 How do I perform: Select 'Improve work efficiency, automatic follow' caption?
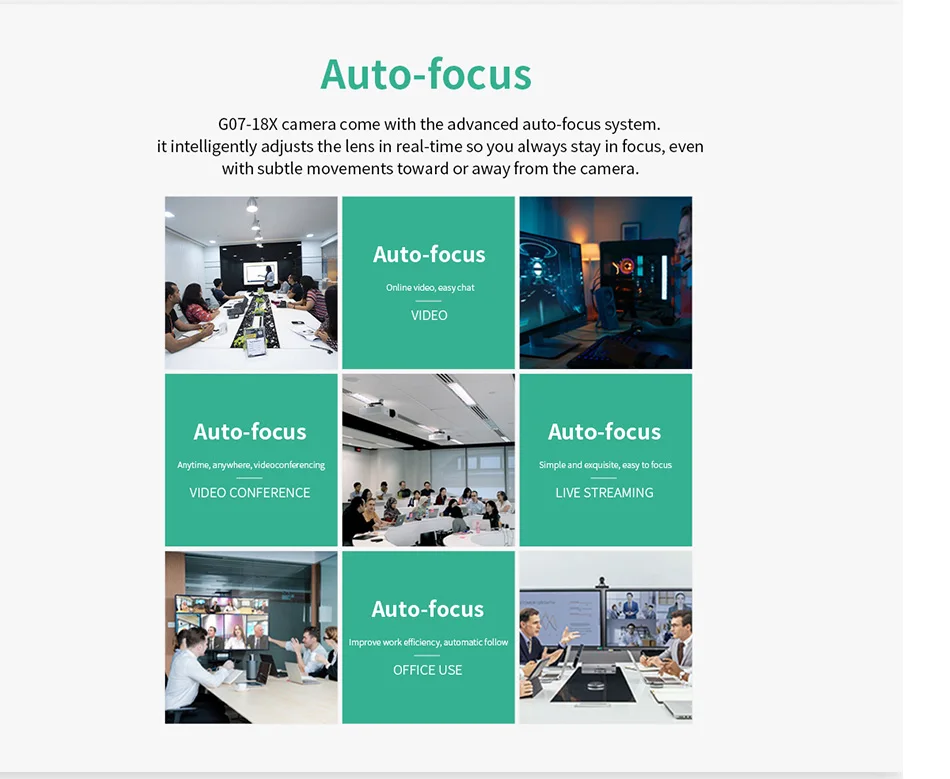(428, 642)
